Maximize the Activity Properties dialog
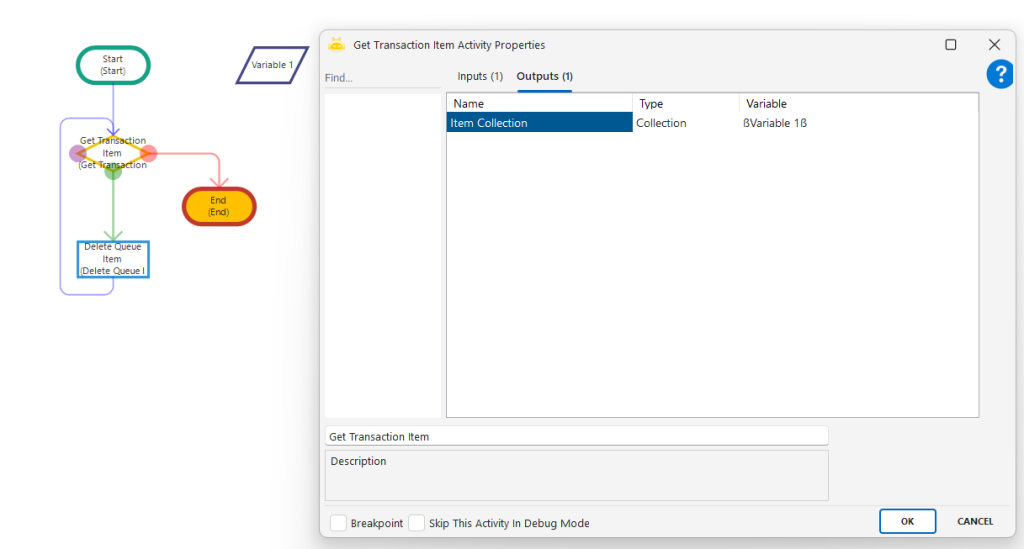 click(950, 45)
